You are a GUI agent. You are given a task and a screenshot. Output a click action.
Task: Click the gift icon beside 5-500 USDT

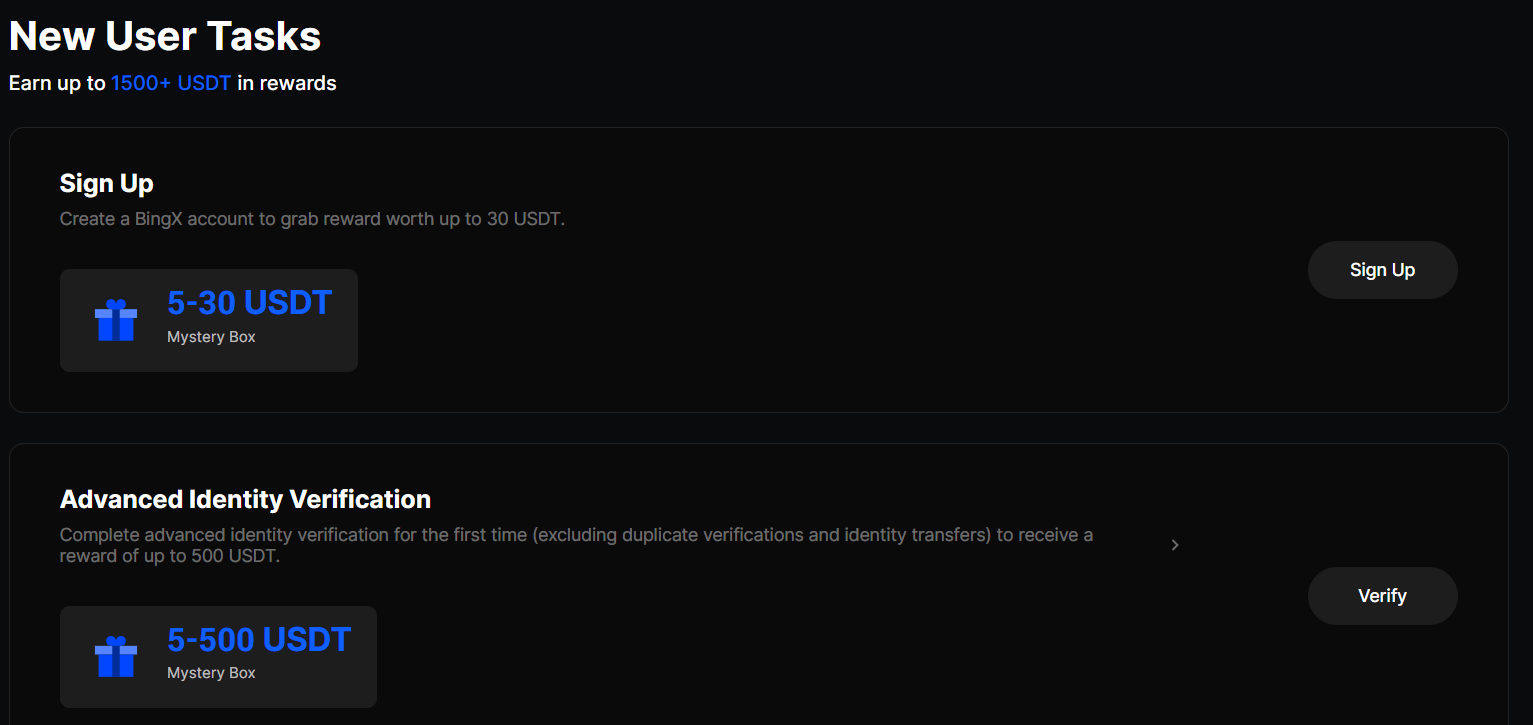pyautogui.click(x=116, y=656)
